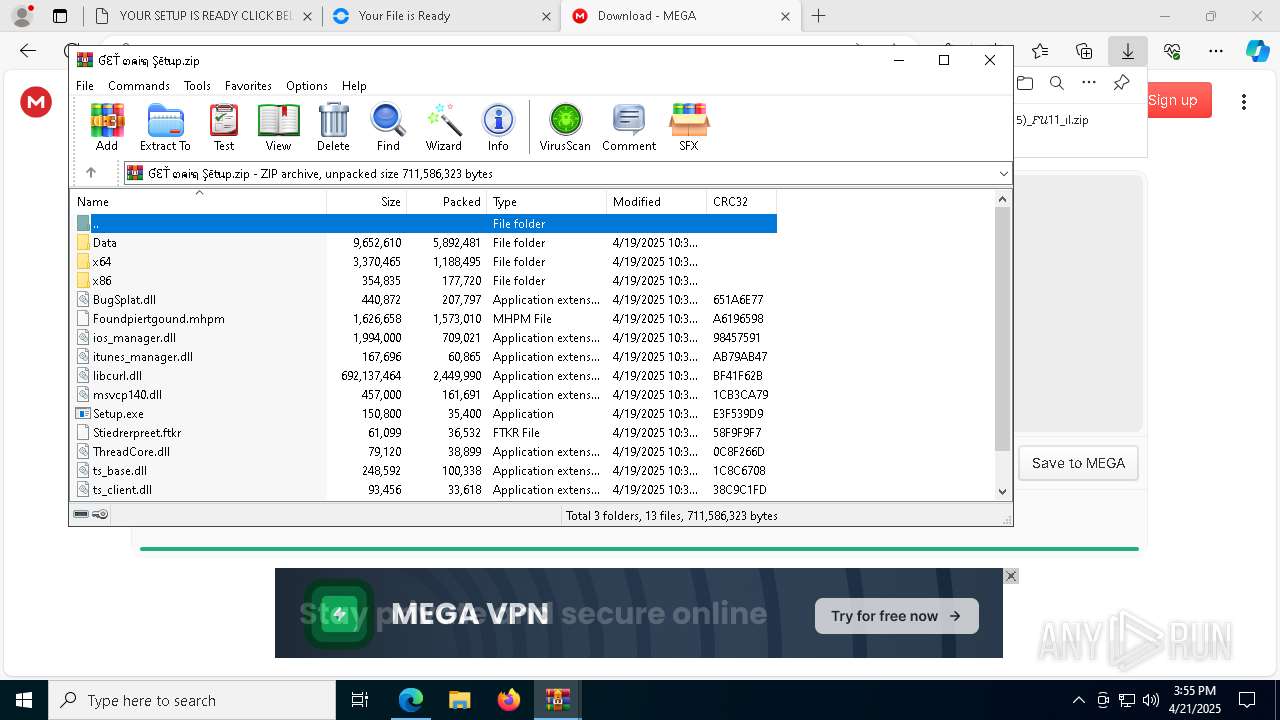Click the taskbar search box
This screenshot has height=720, width=1280.
coord(192,700)
